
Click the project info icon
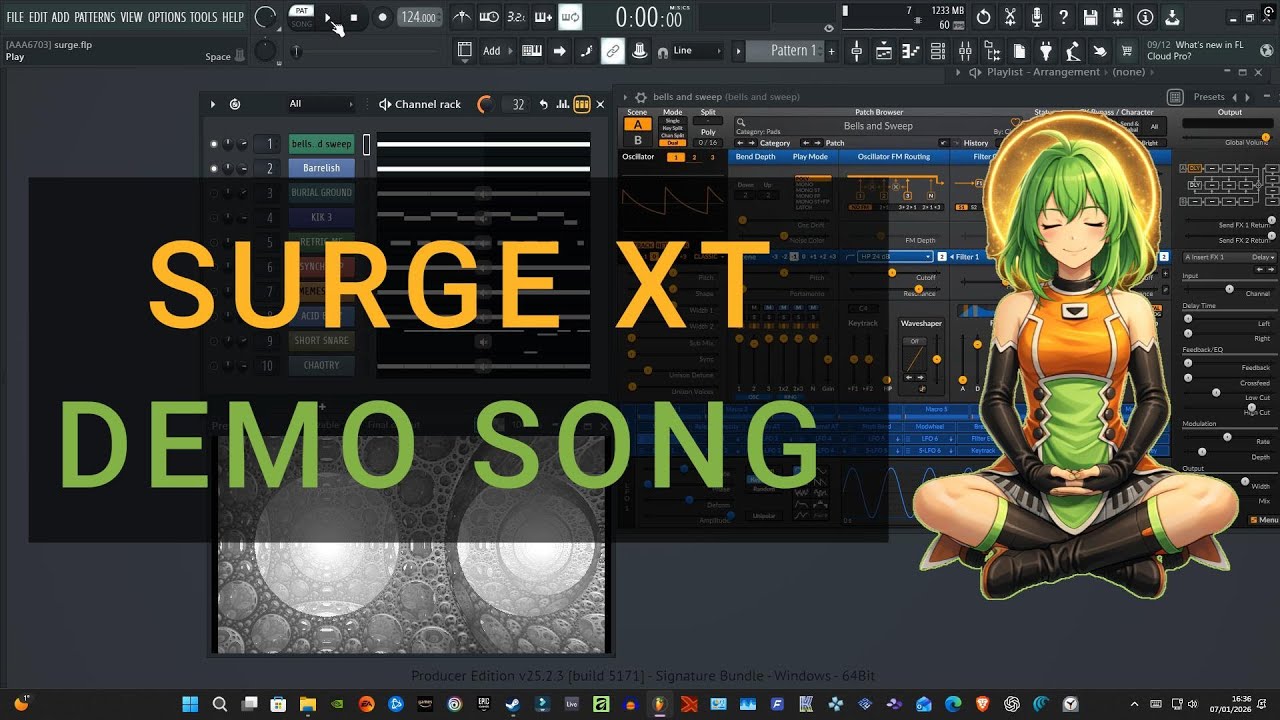(1145, 17)
